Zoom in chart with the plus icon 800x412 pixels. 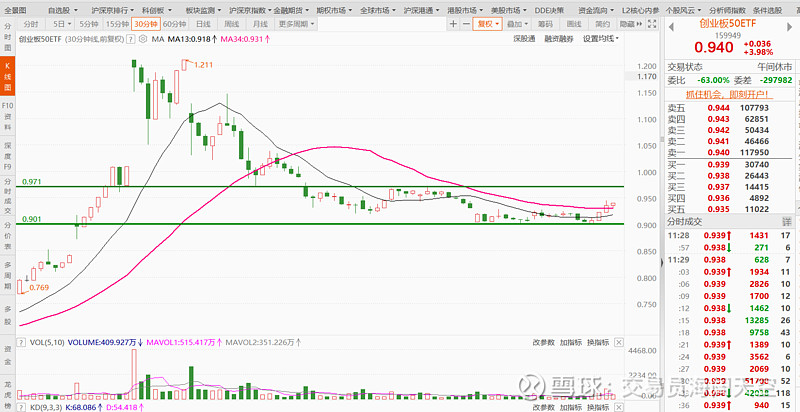pos(453,23)
